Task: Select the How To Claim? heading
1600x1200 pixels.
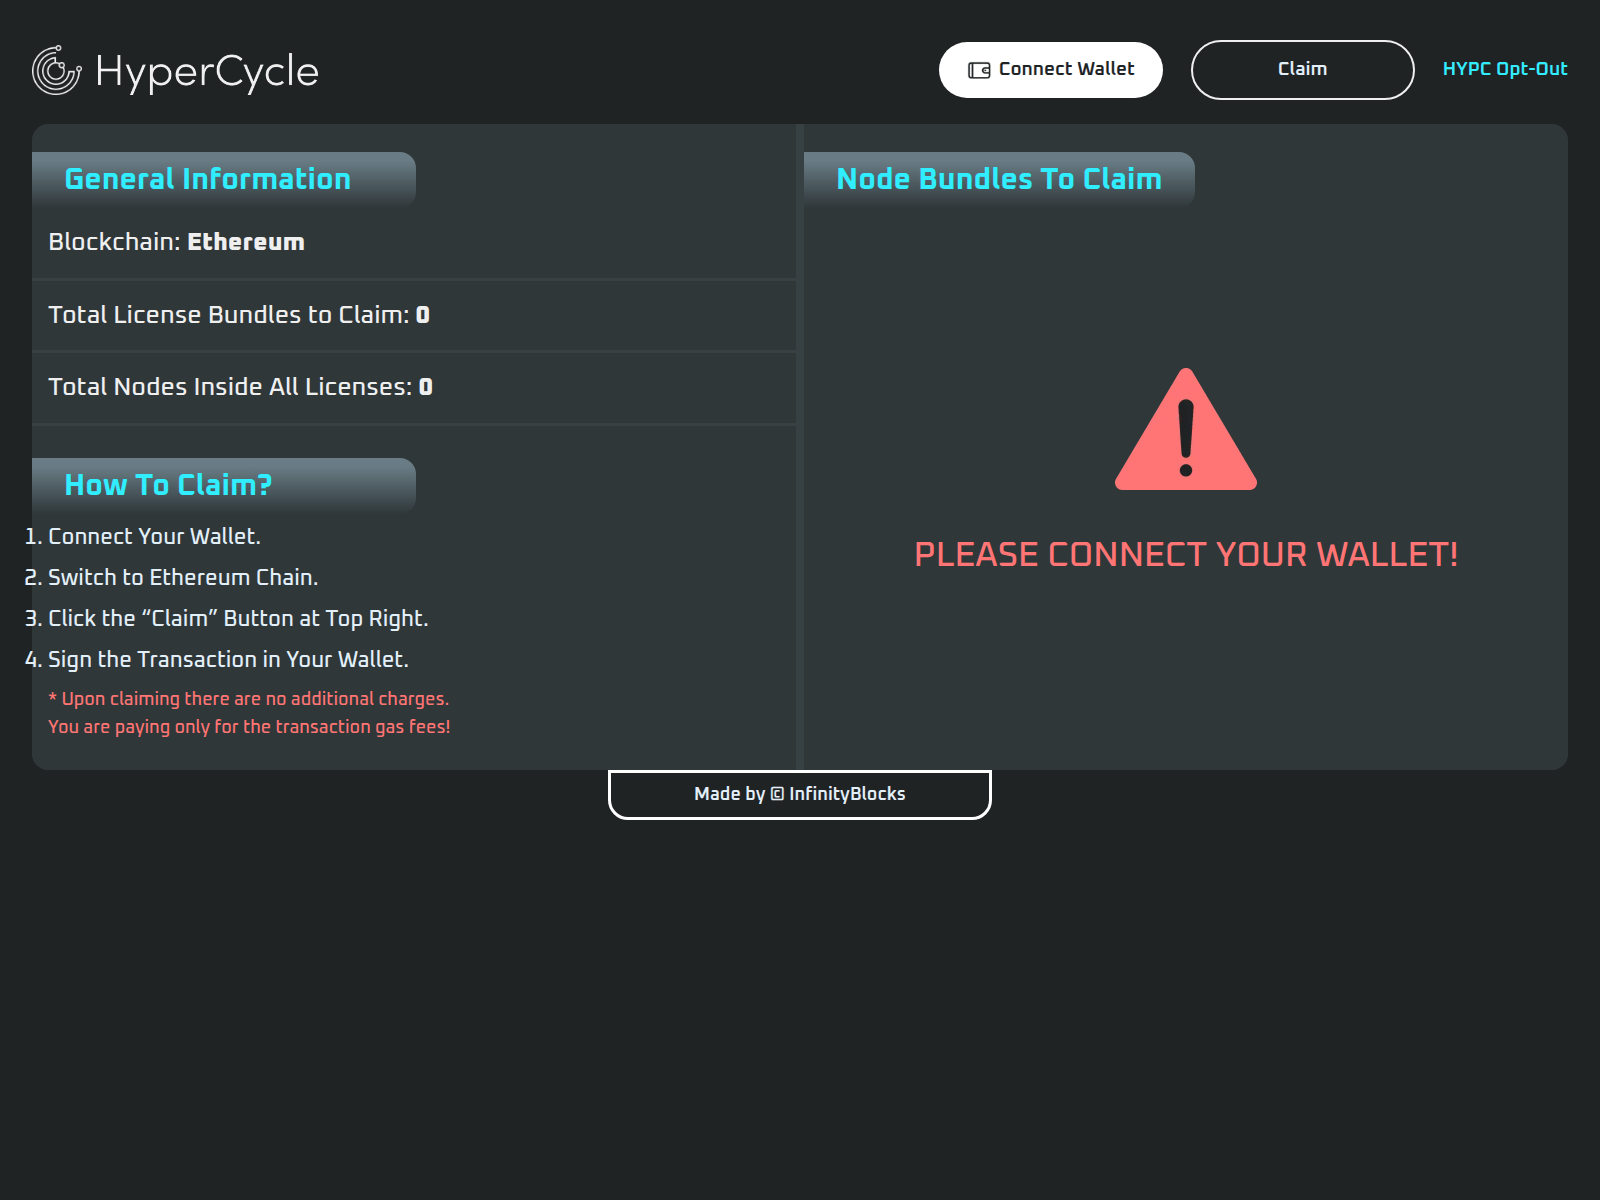Action: coord(168,485)
